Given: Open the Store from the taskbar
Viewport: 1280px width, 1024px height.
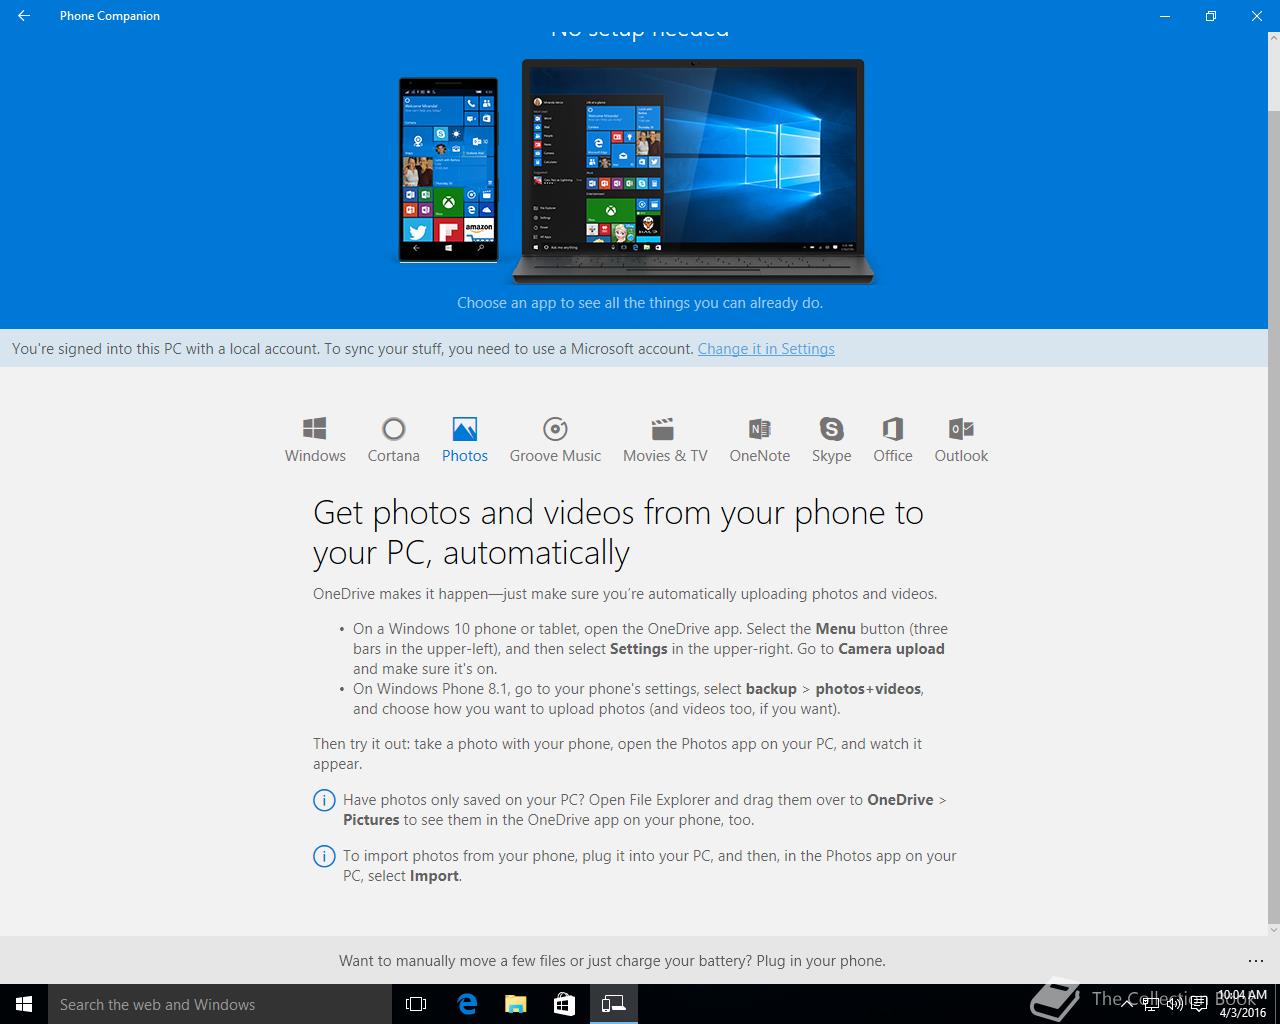Looking at the screenshot, I should pos(564,1004).
